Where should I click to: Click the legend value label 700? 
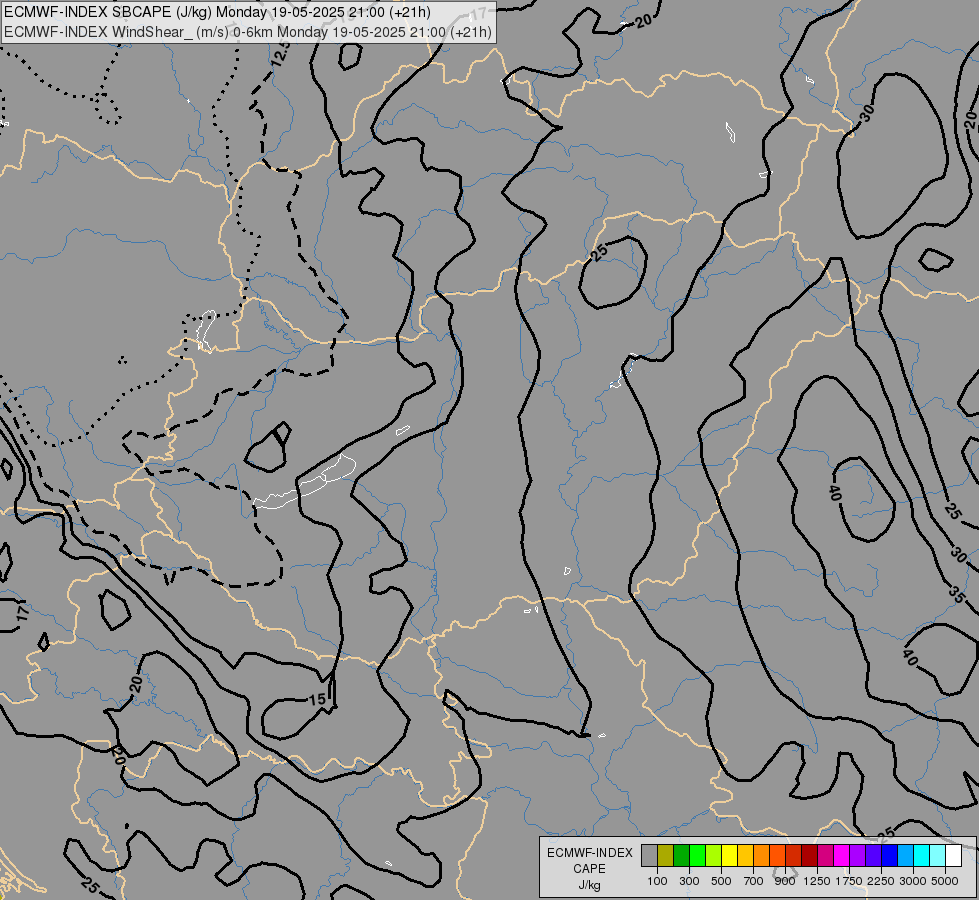(x=754, y=881)
